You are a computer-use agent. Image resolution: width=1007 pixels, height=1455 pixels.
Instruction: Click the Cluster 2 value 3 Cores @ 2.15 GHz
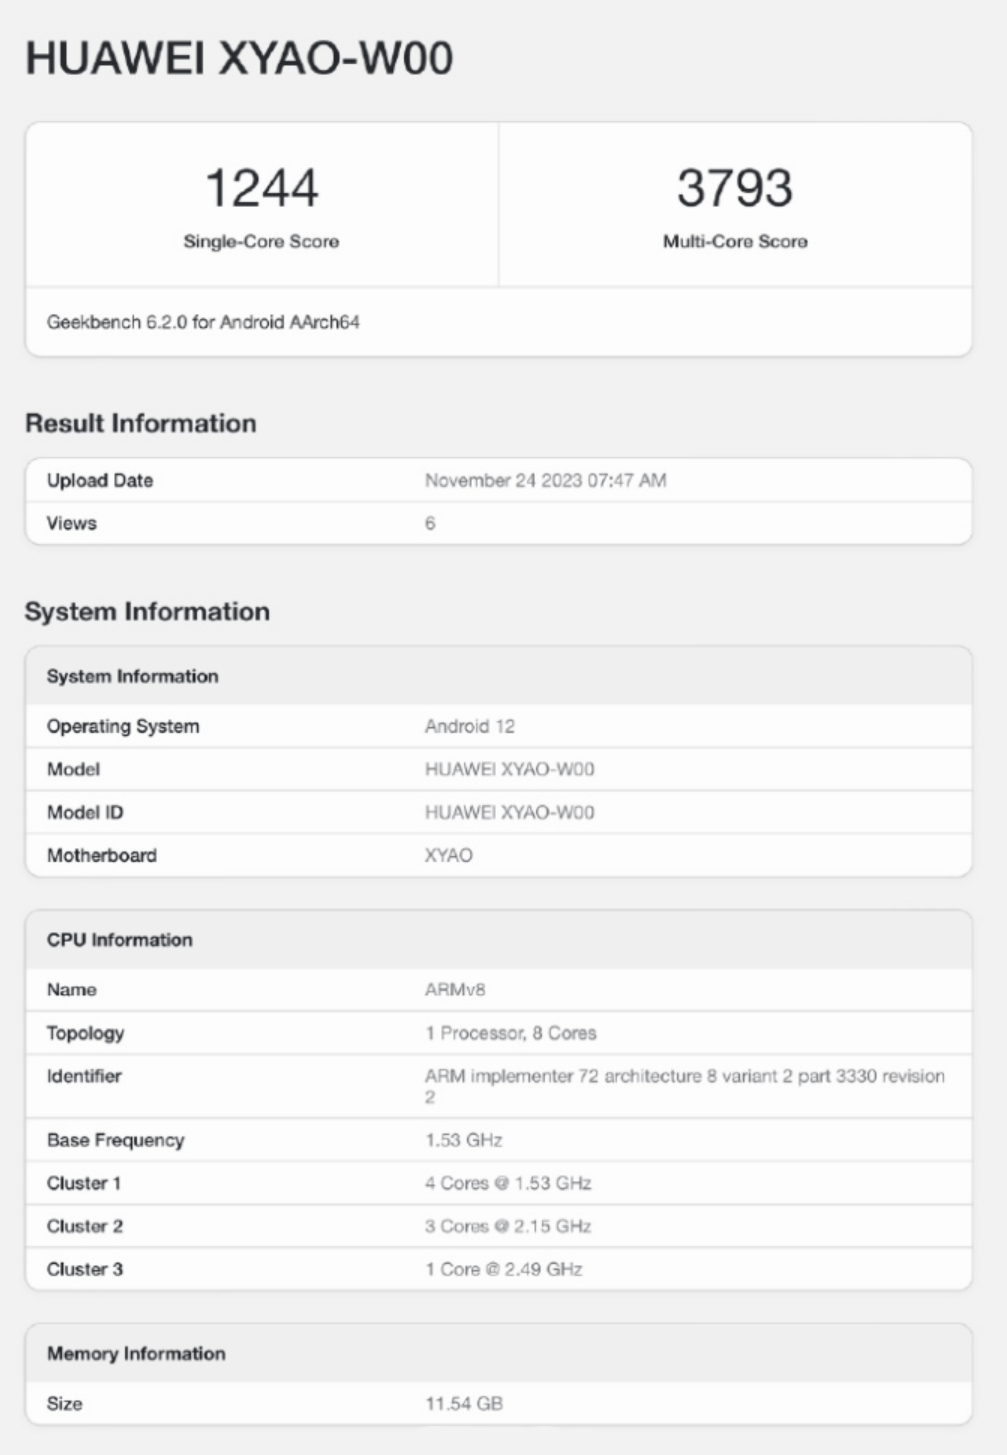(x=508, y=1226)
